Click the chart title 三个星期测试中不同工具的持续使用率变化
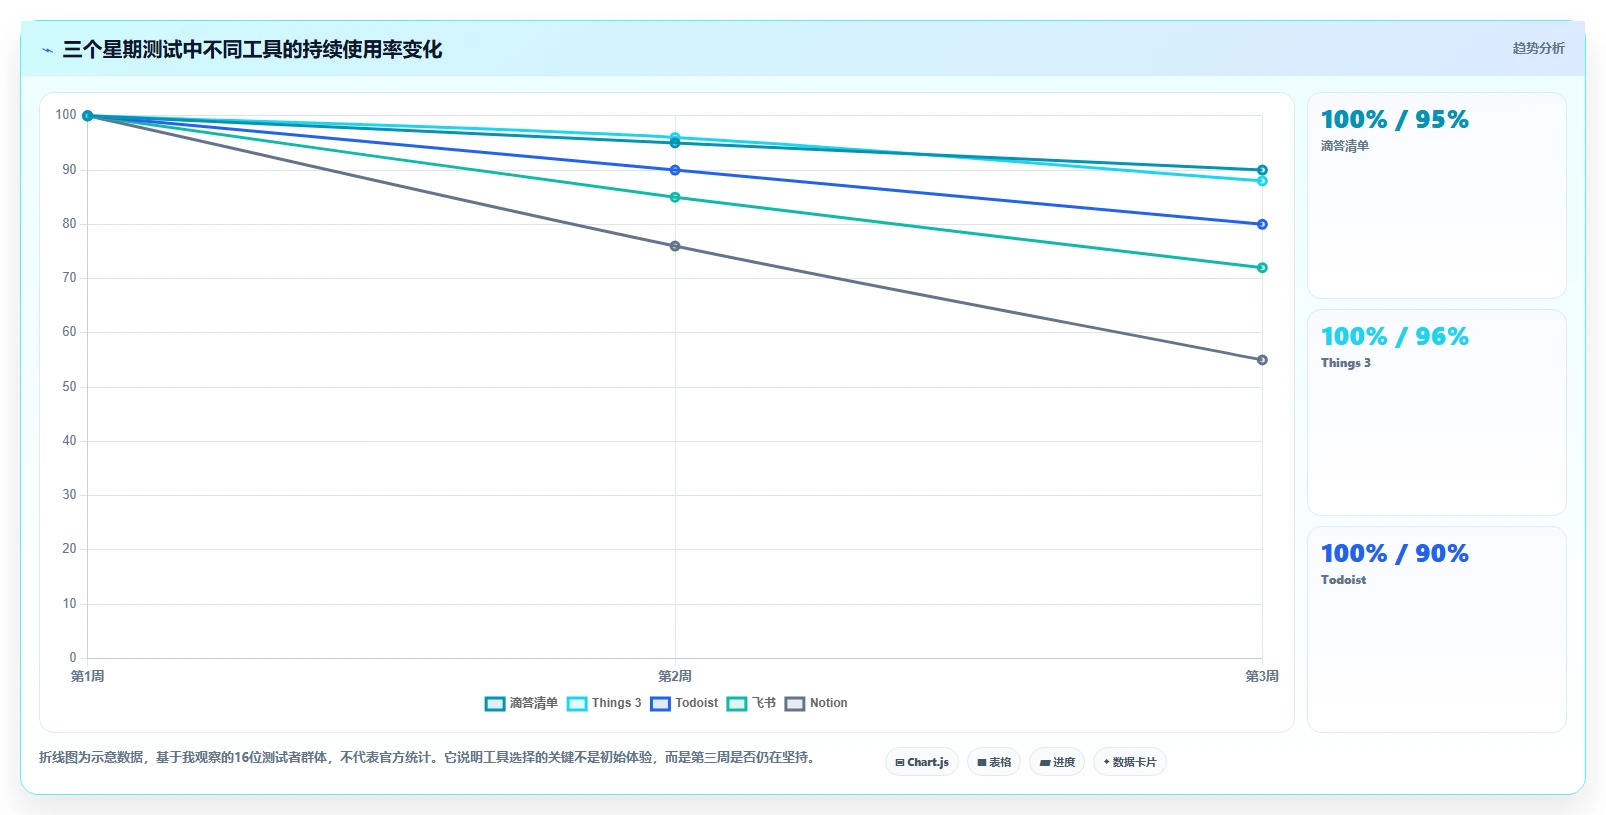The width and height of the screenshot is (1606, 815). coord(252,50)
